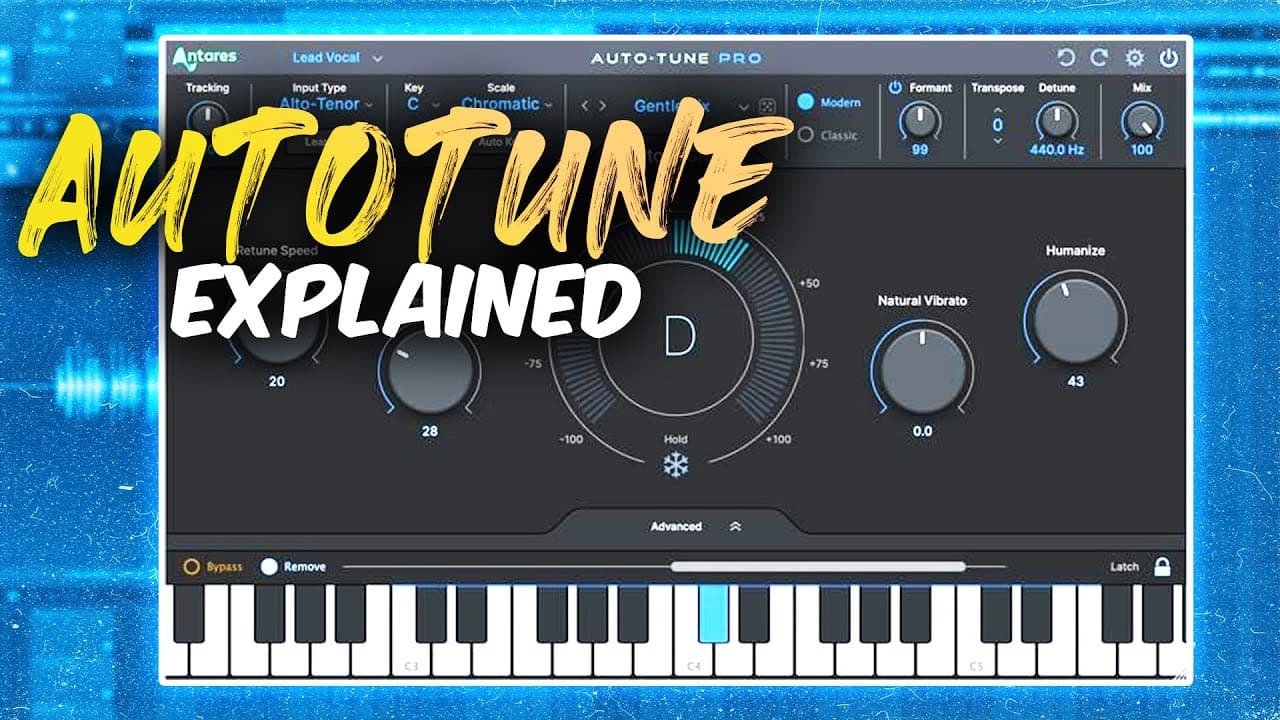Click the highlighted blue piano key
The width and height of the screenshot is (1280, 720).
(713, 614)
